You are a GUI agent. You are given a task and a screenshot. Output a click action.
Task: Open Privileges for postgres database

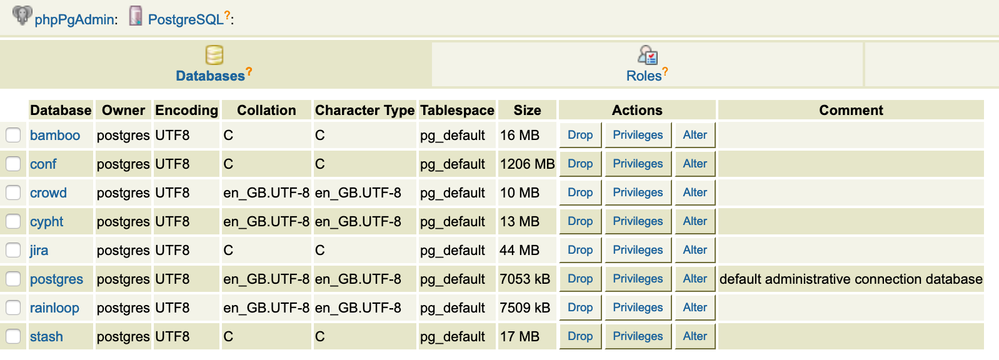638,279
